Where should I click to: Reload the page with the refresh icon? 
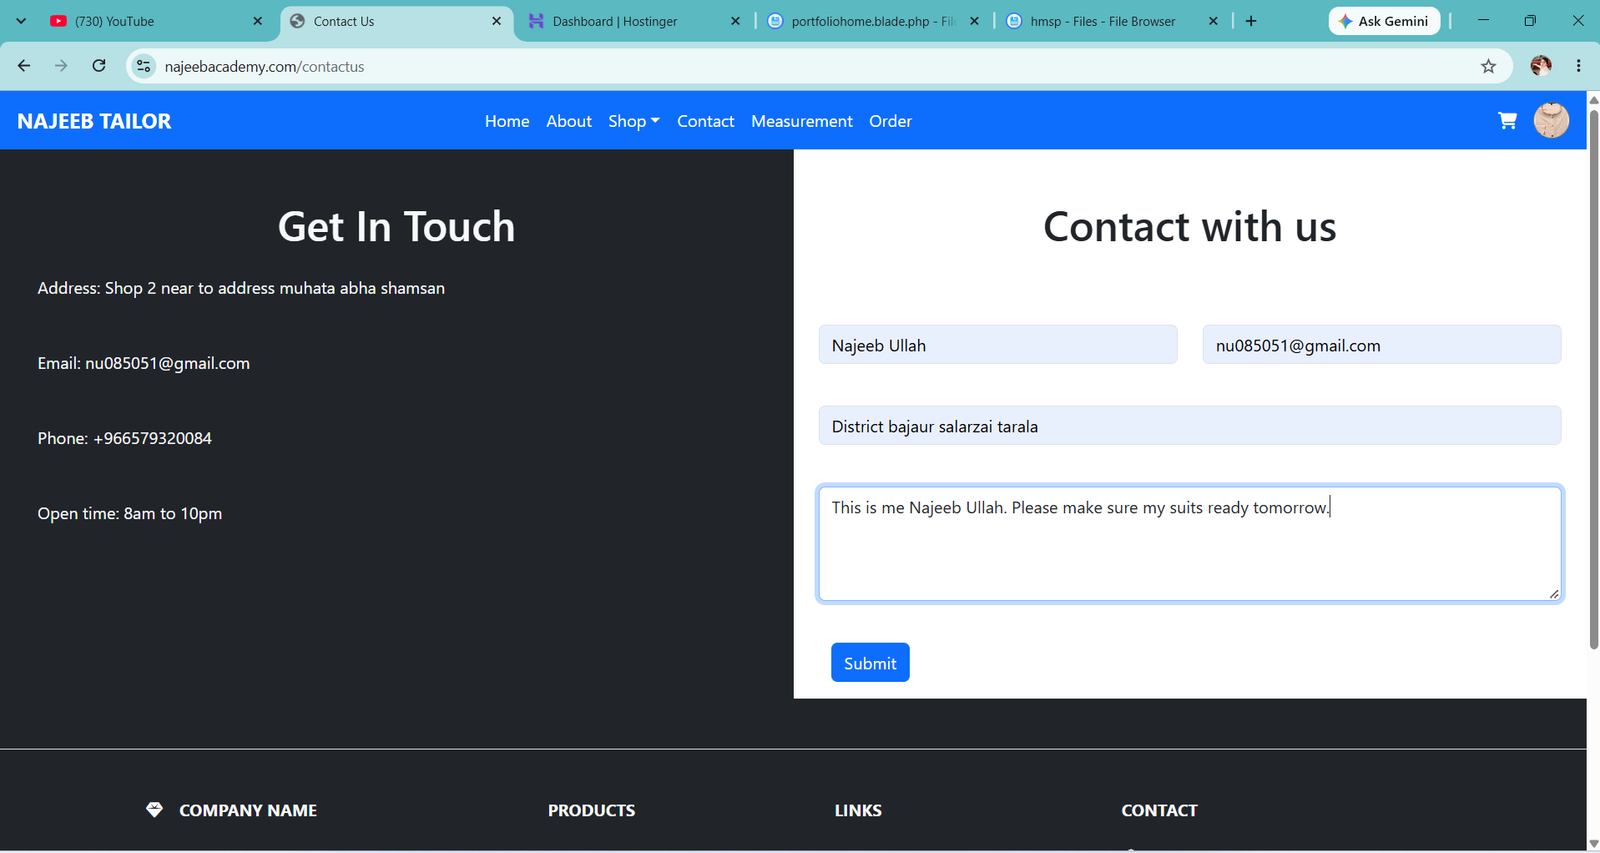[99, 66]
